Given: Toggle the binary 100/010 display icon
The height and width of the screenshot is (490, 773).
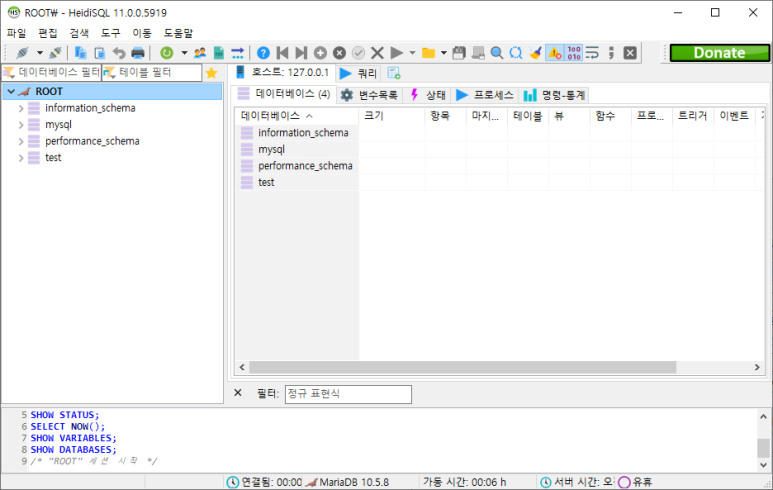Looking at the screenshot, I should pos(574,53).
